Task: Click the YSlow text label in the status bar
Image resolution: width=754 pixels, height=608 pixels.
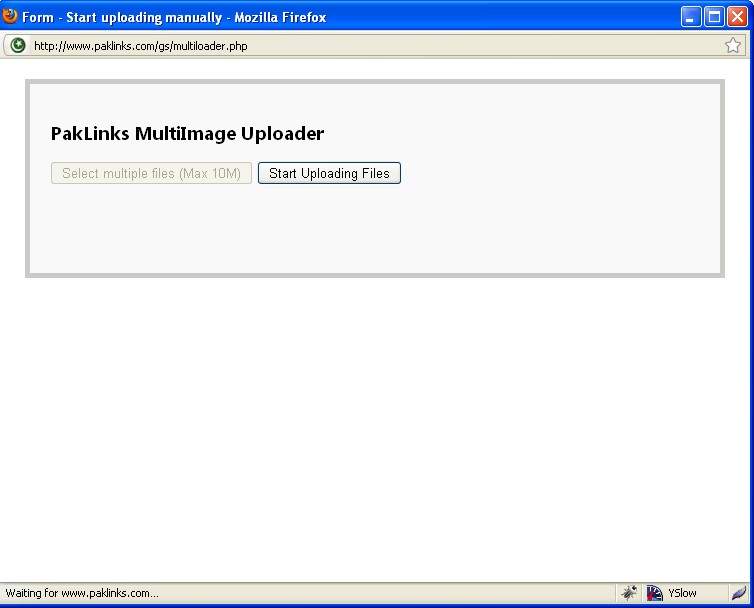Action: click(682, 593)
